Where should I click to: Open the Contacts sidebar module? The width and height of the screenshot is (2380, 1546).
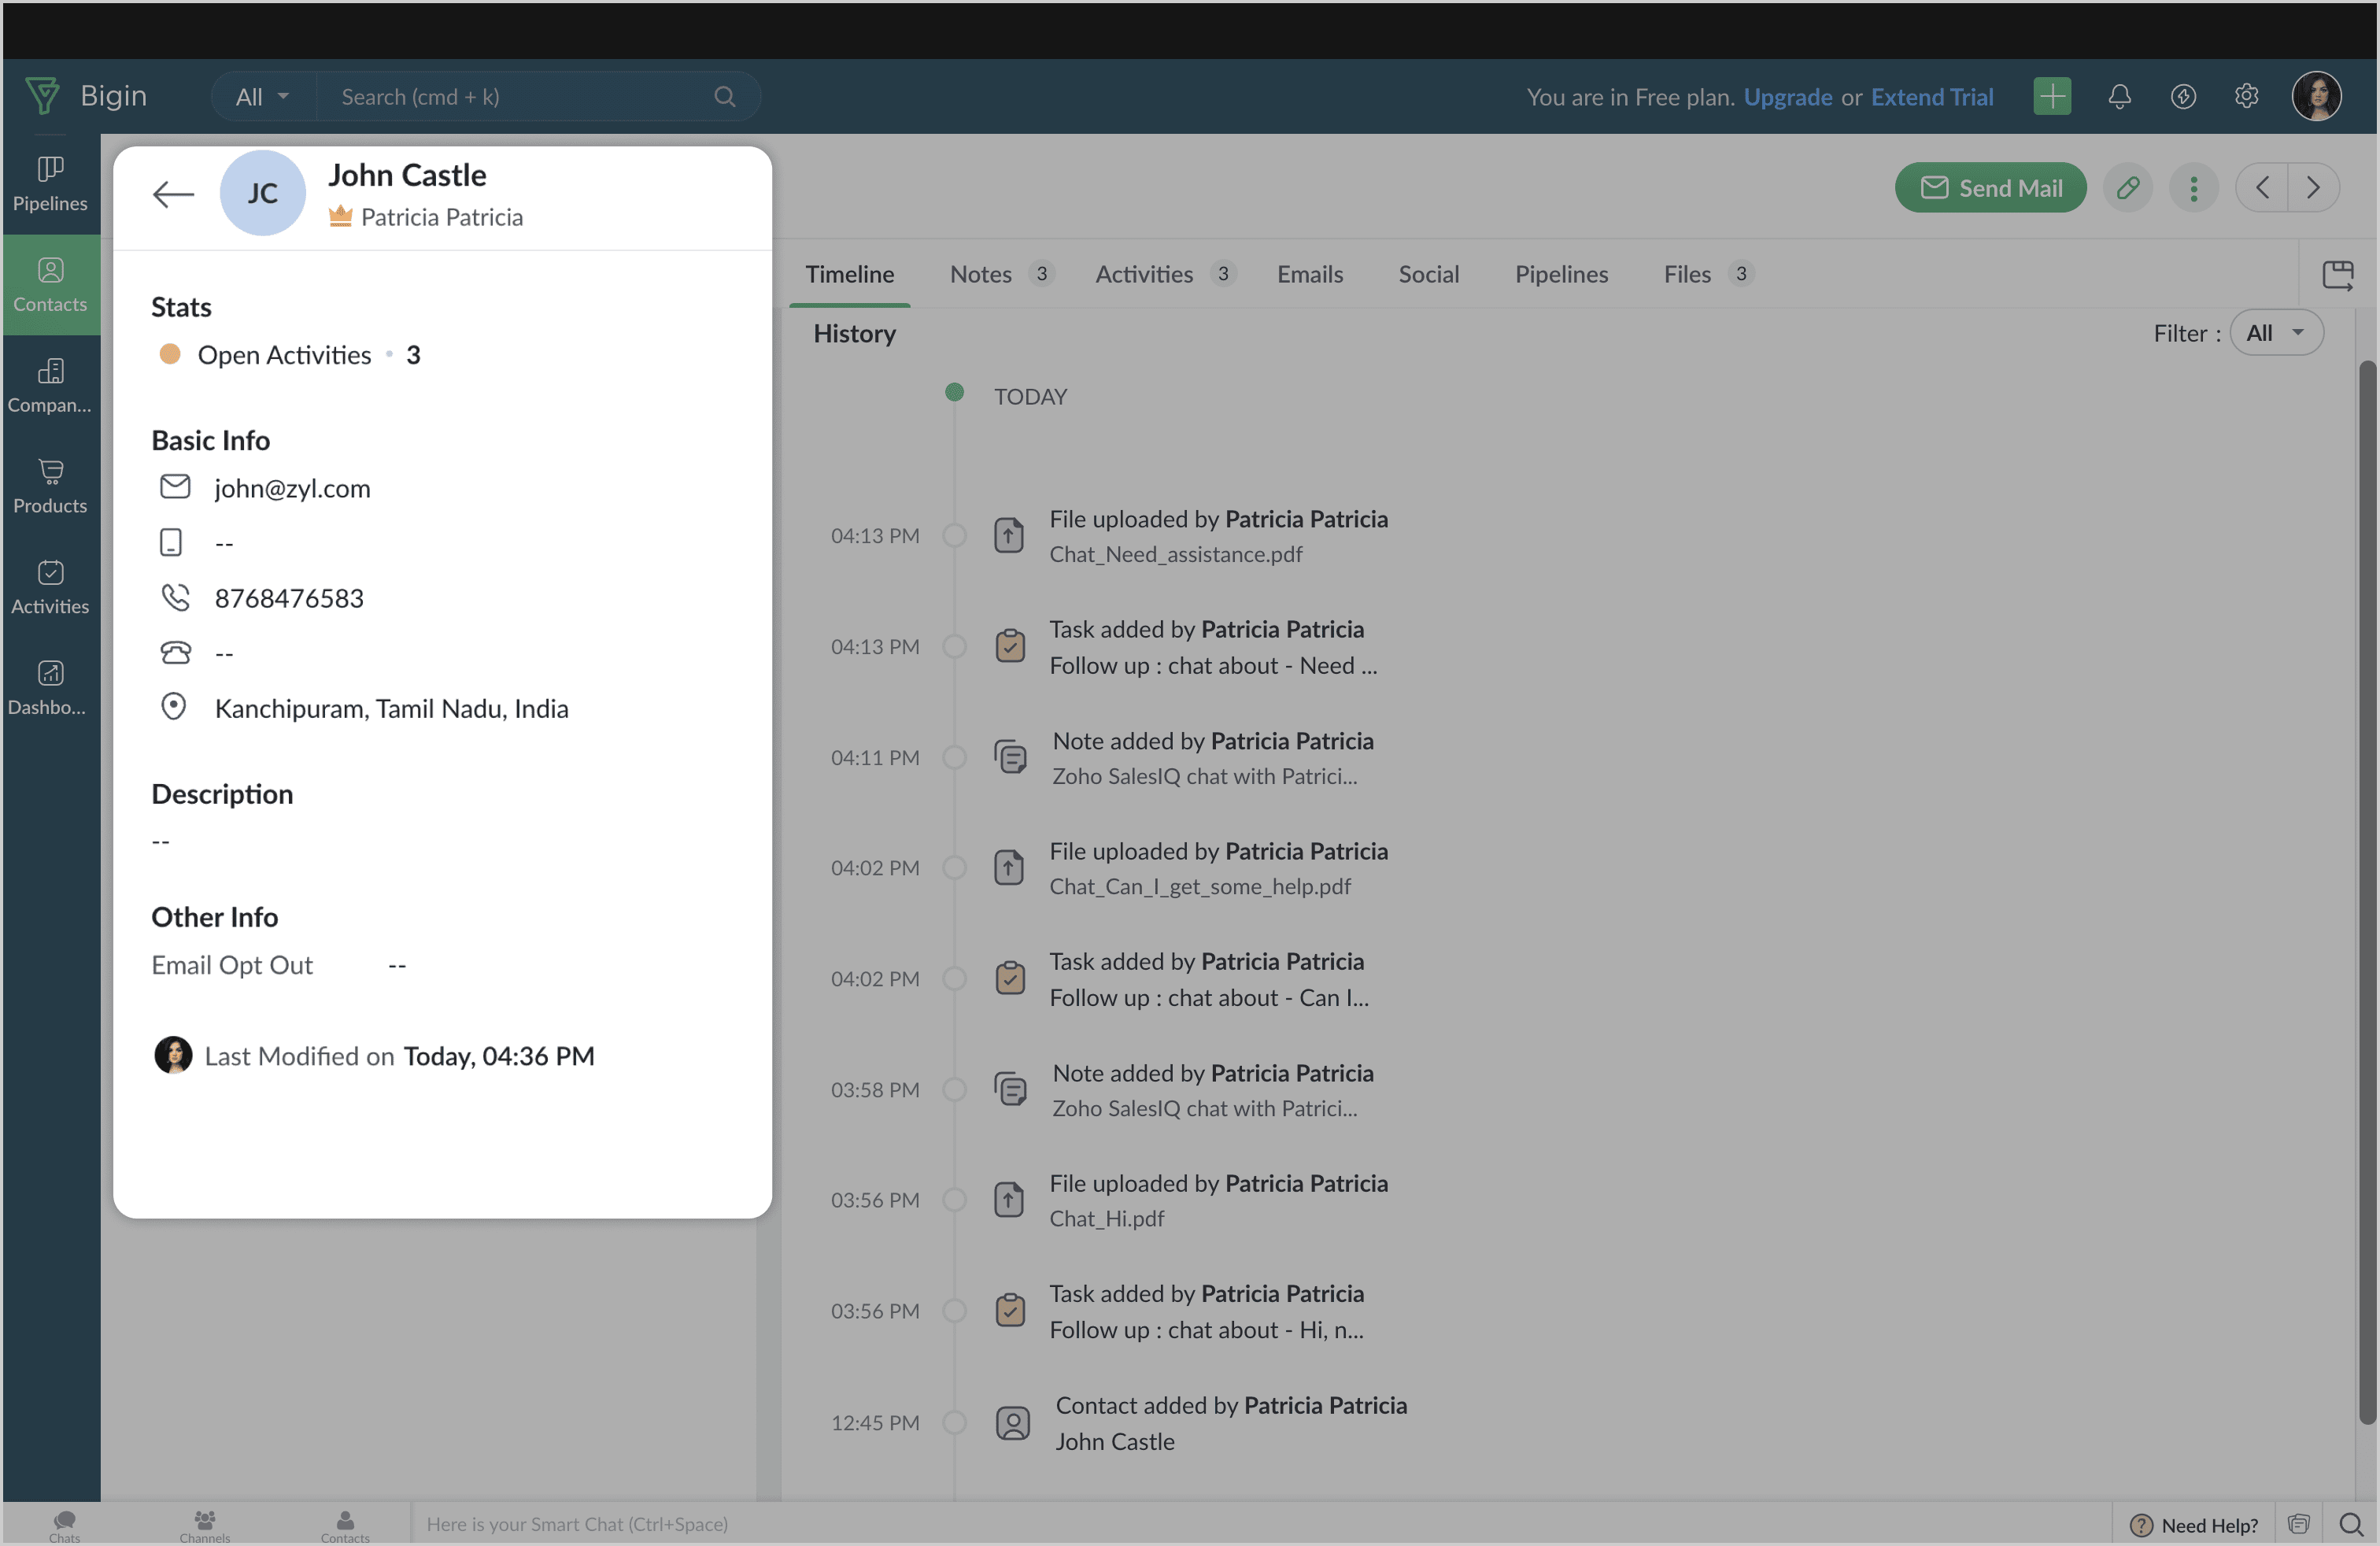[x=50, y=285]
